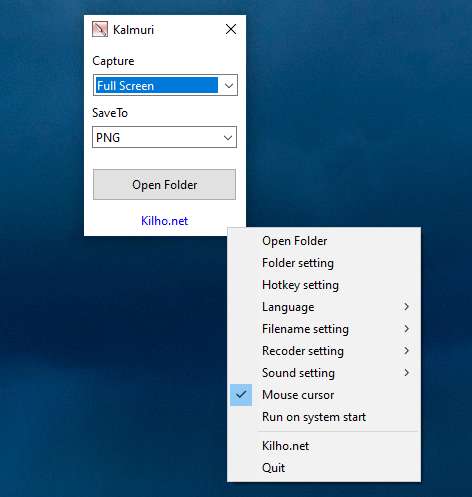Open Hotkey setting from context menu
The width and height of the screenshot is (472, 497).
(324, 285)
